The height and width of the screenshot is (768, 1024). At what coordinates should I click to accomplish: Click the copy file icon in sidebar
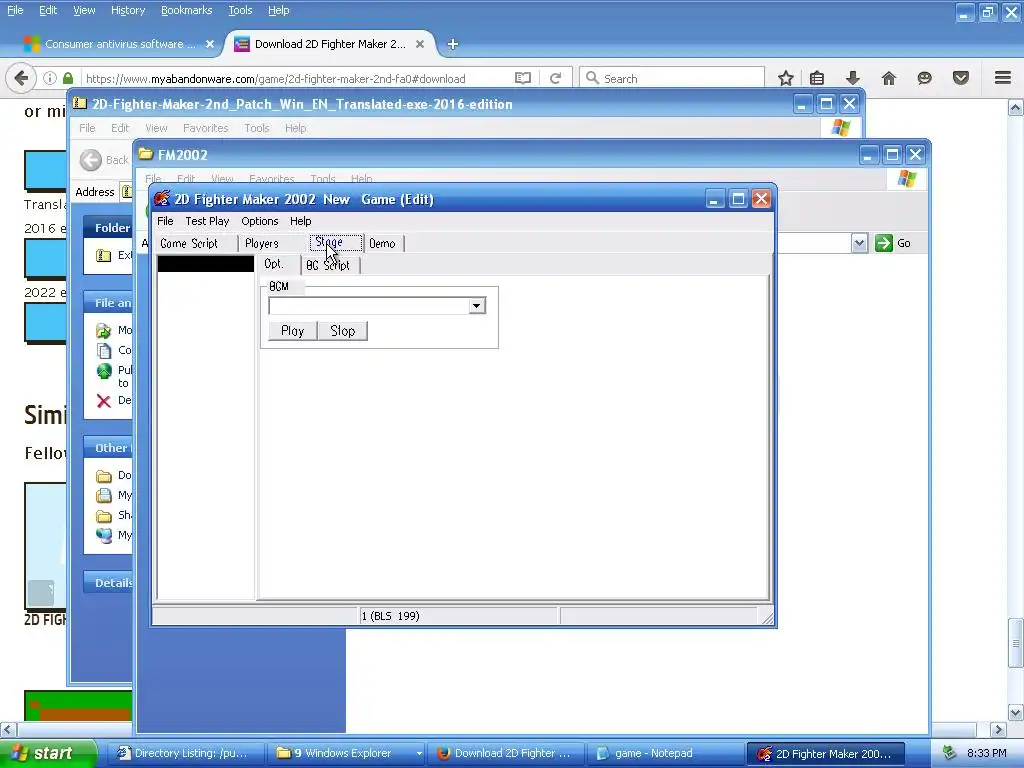[x=104, y=351]
